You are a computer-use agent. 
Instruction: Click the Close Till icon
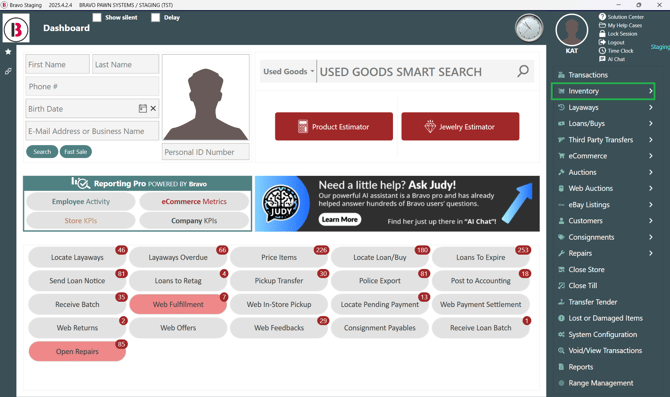561,285
